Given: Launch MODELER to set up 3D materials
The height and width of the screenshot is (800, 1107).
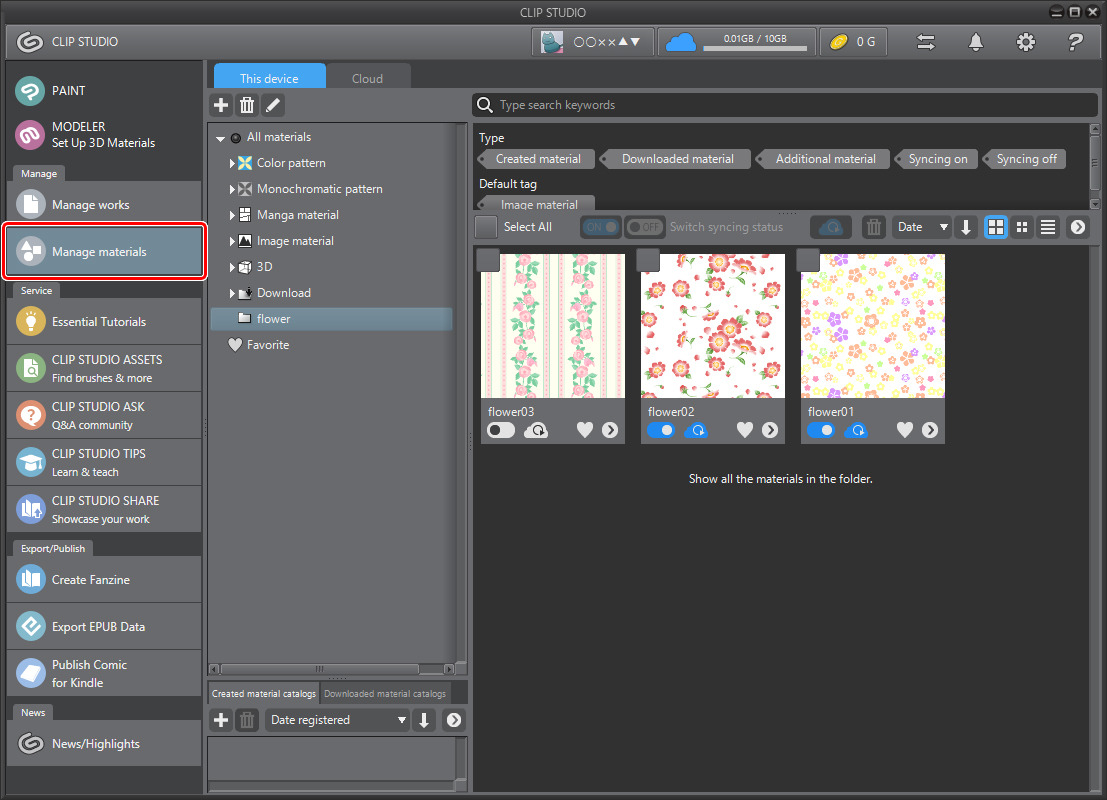Looking at the screenshot, I should point(30,133).
